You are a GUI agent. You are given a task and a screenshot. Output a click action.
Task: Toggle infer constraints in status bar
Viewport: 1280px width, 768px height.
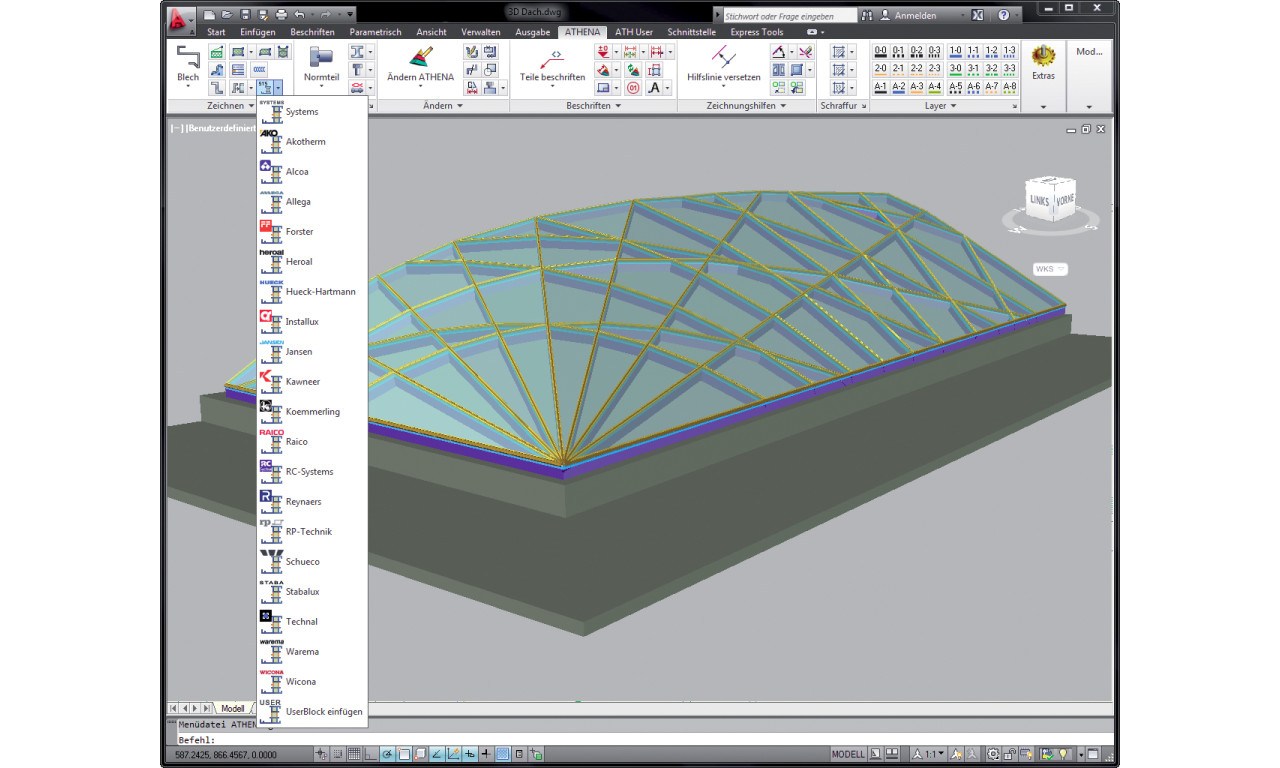coord(321,754)
